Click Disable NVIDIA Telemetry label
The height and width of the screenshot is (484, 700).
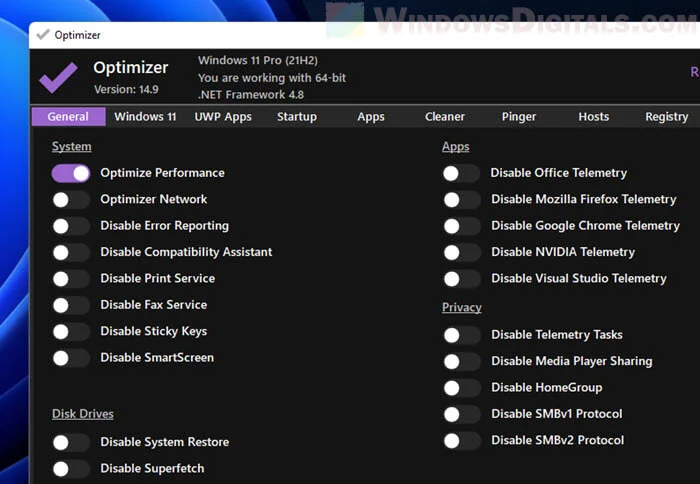tap(563, 252)
